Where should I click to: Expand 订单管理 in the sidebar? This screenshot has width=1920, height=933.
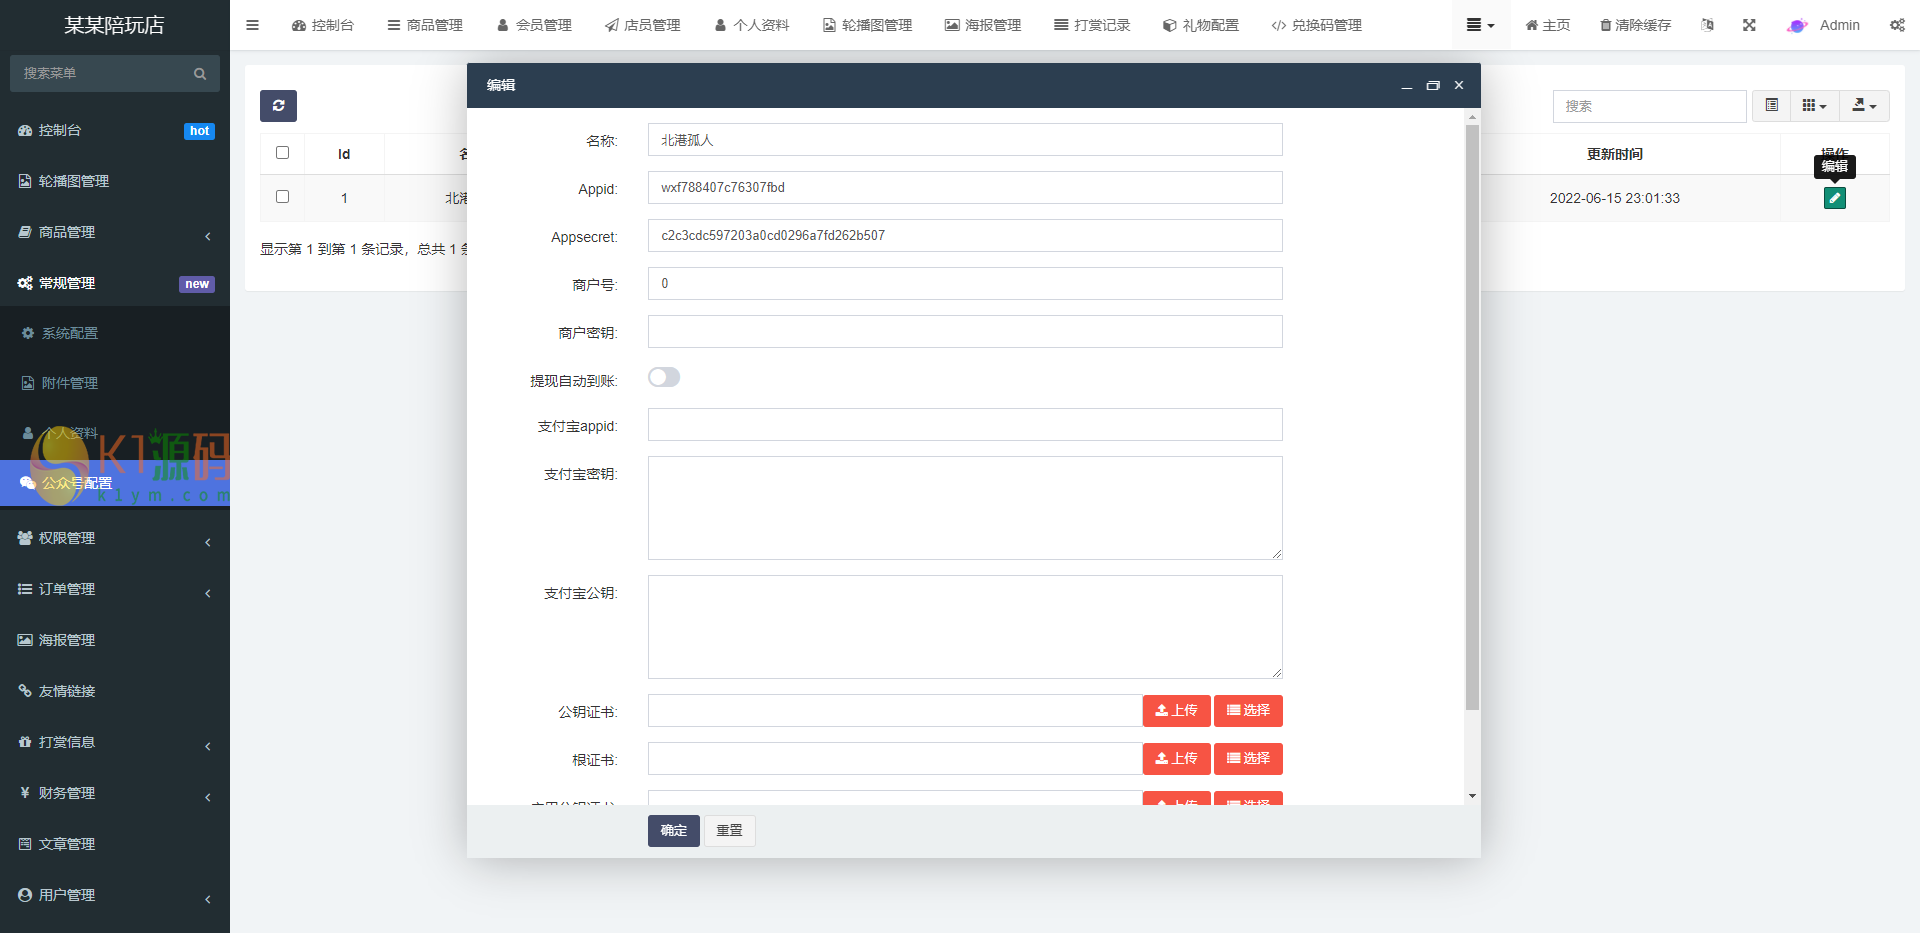115,589
